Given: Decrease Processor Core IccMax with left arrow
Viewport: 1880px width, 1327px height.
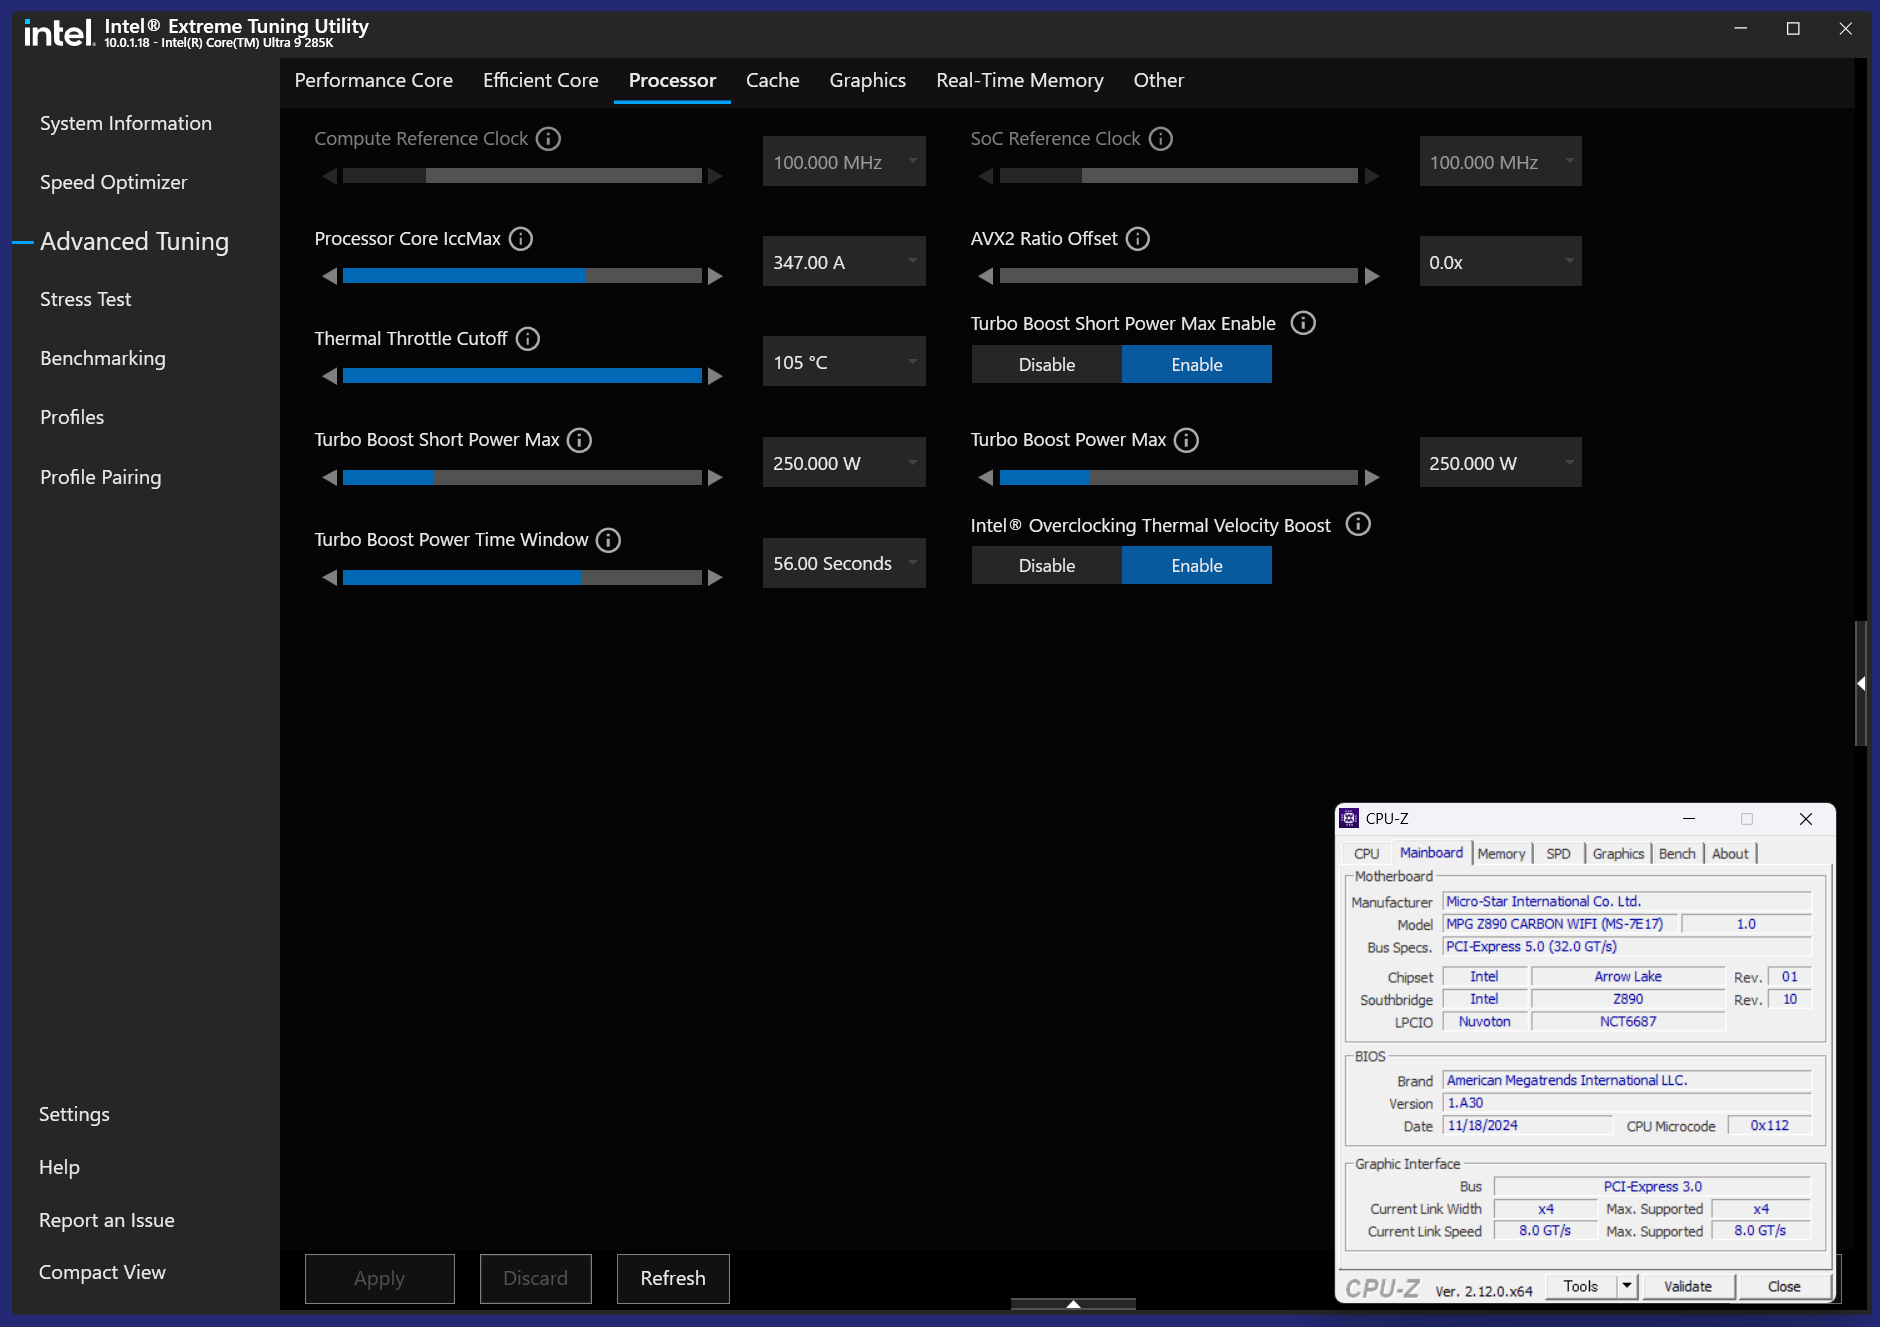Looking at the screenshot, I should pyautogui.click(x=330, y=276).
